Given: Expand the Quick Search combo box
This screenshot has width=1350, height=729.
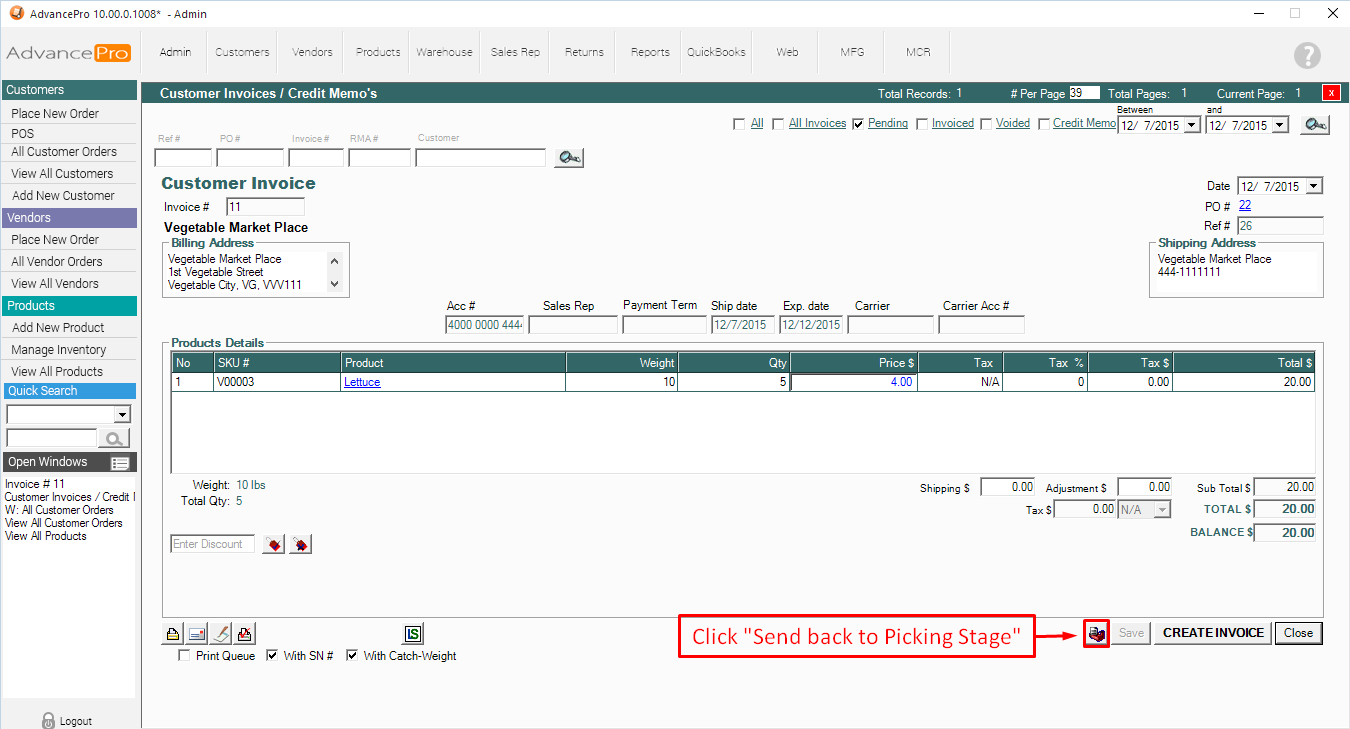Looking at the screenshot, I should click(x=122, y=415).
